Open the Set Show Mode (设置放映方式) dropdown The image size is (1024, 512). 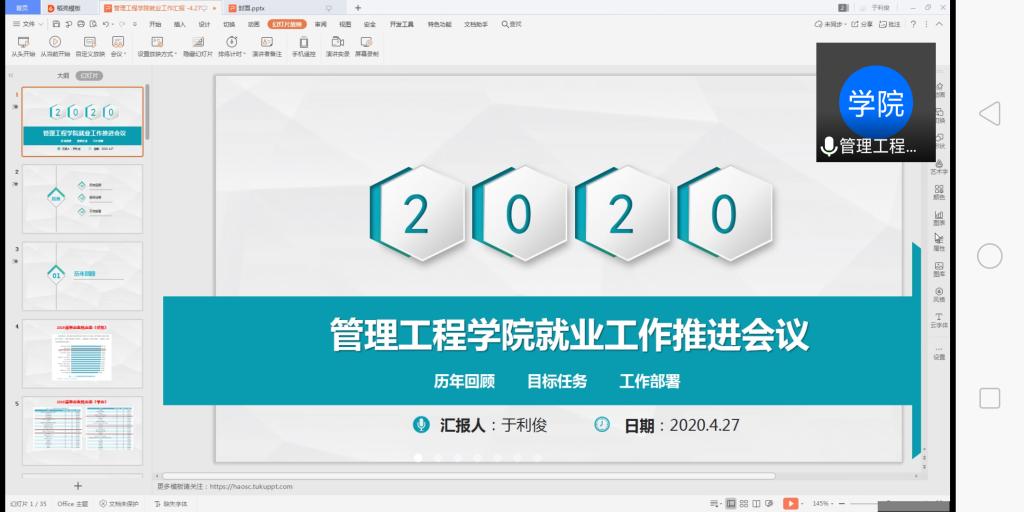tap(176, 54)
